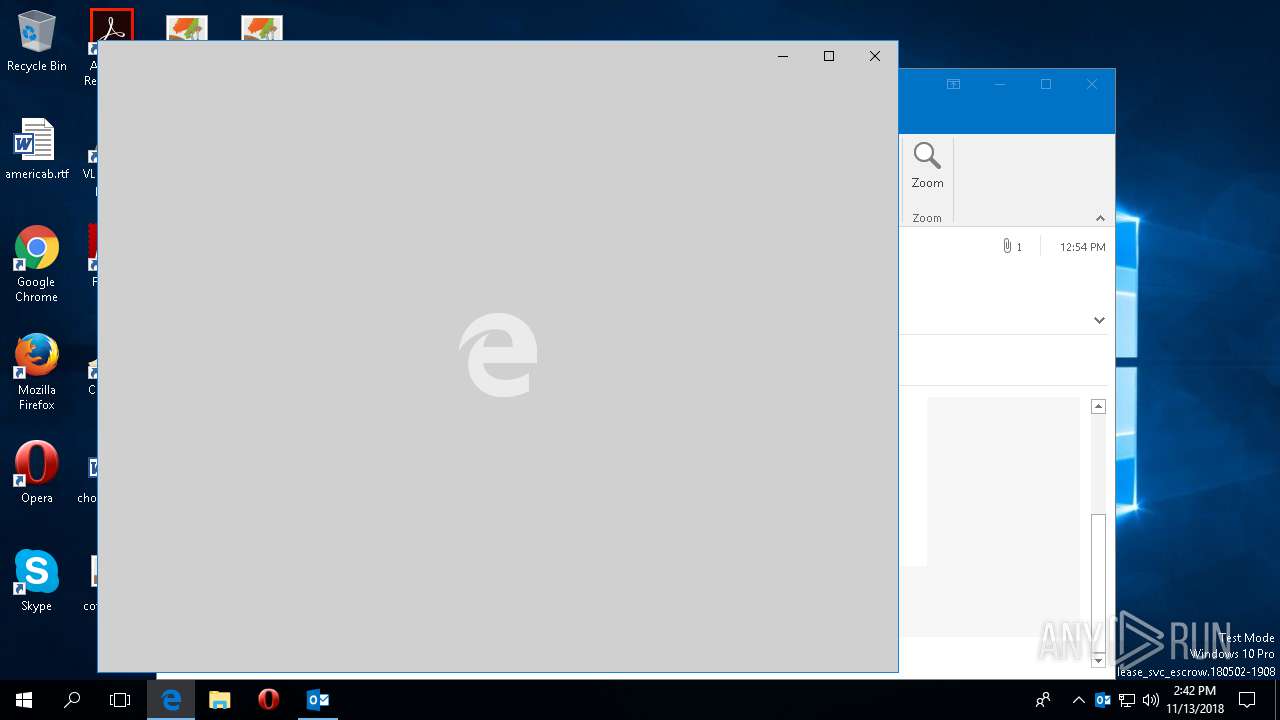The height and width of the screenshot is (720, 1280).
Task: Click the attachment paperclip icon in Outlook message
Action: (x=1007, y=246)
